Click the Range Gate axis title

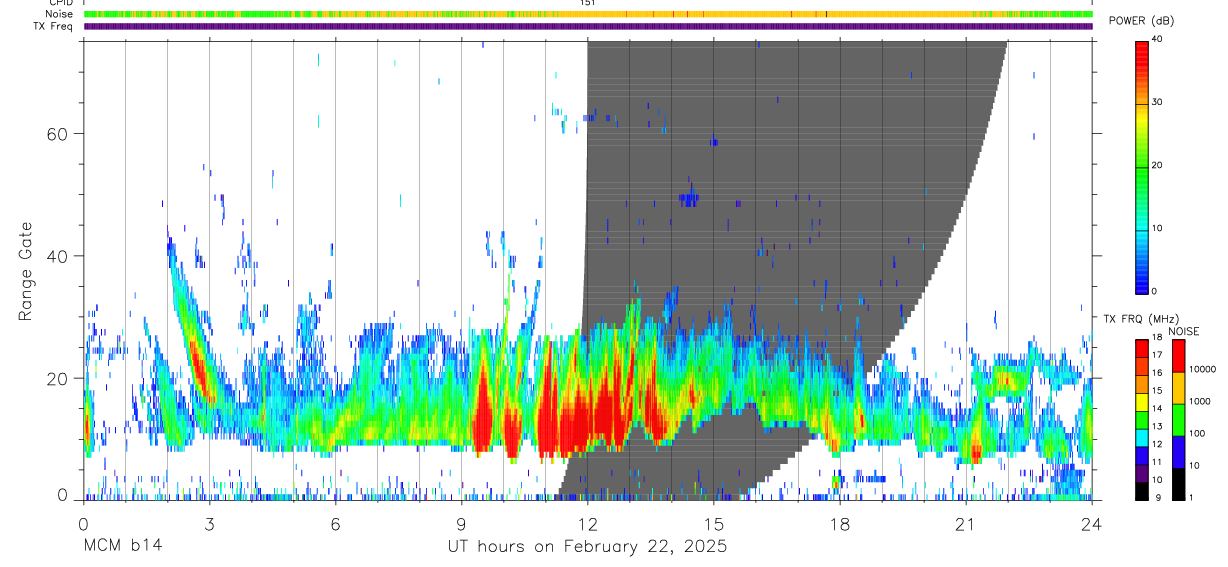[26, 272]
